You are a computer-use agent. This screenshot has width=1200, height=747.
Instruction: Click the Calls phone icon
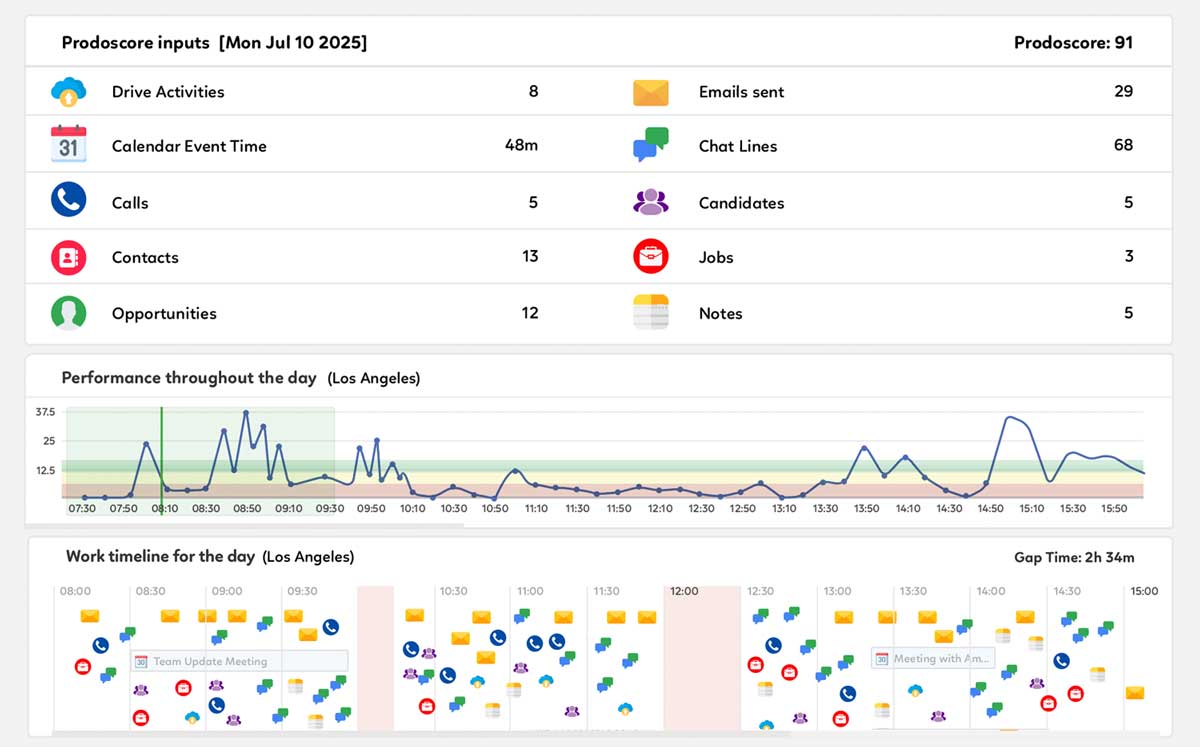tap(68, 199)
